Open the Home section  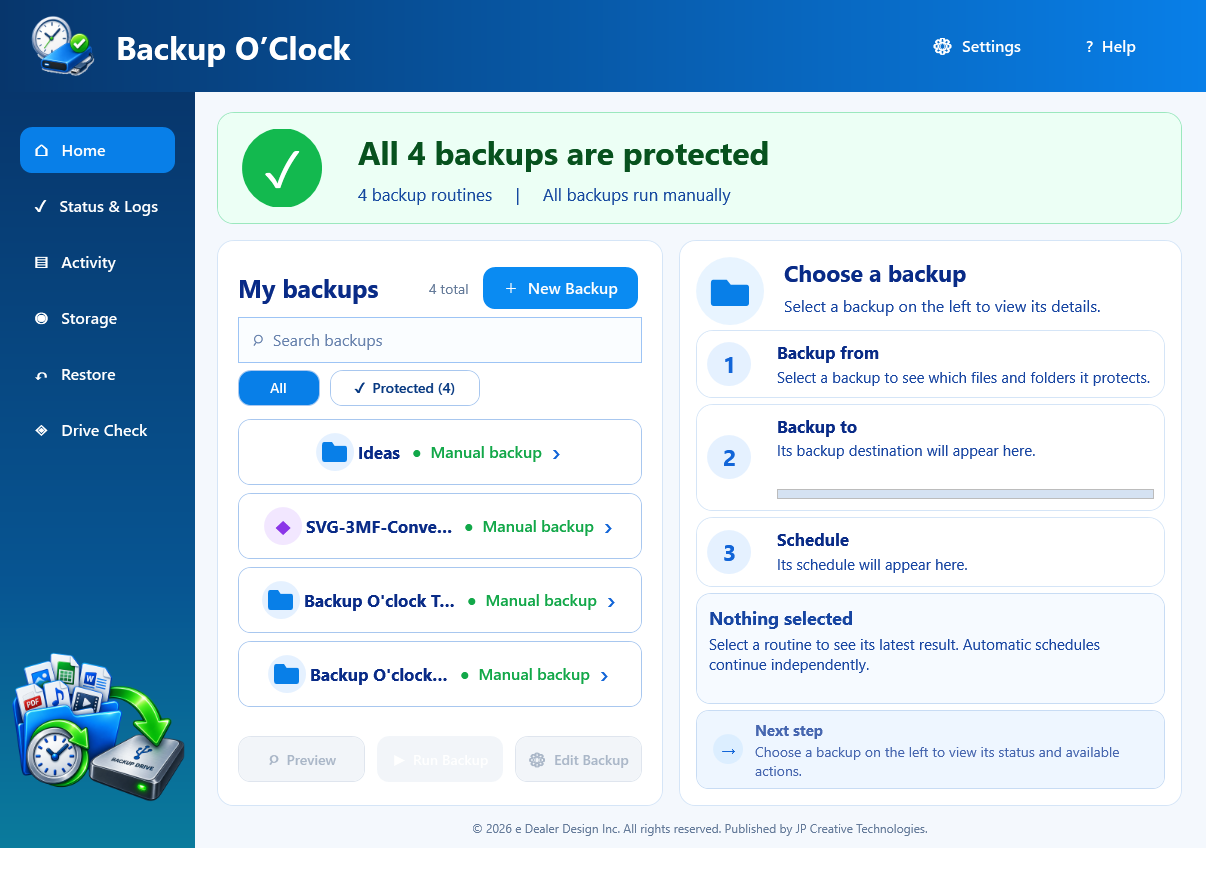97,150
